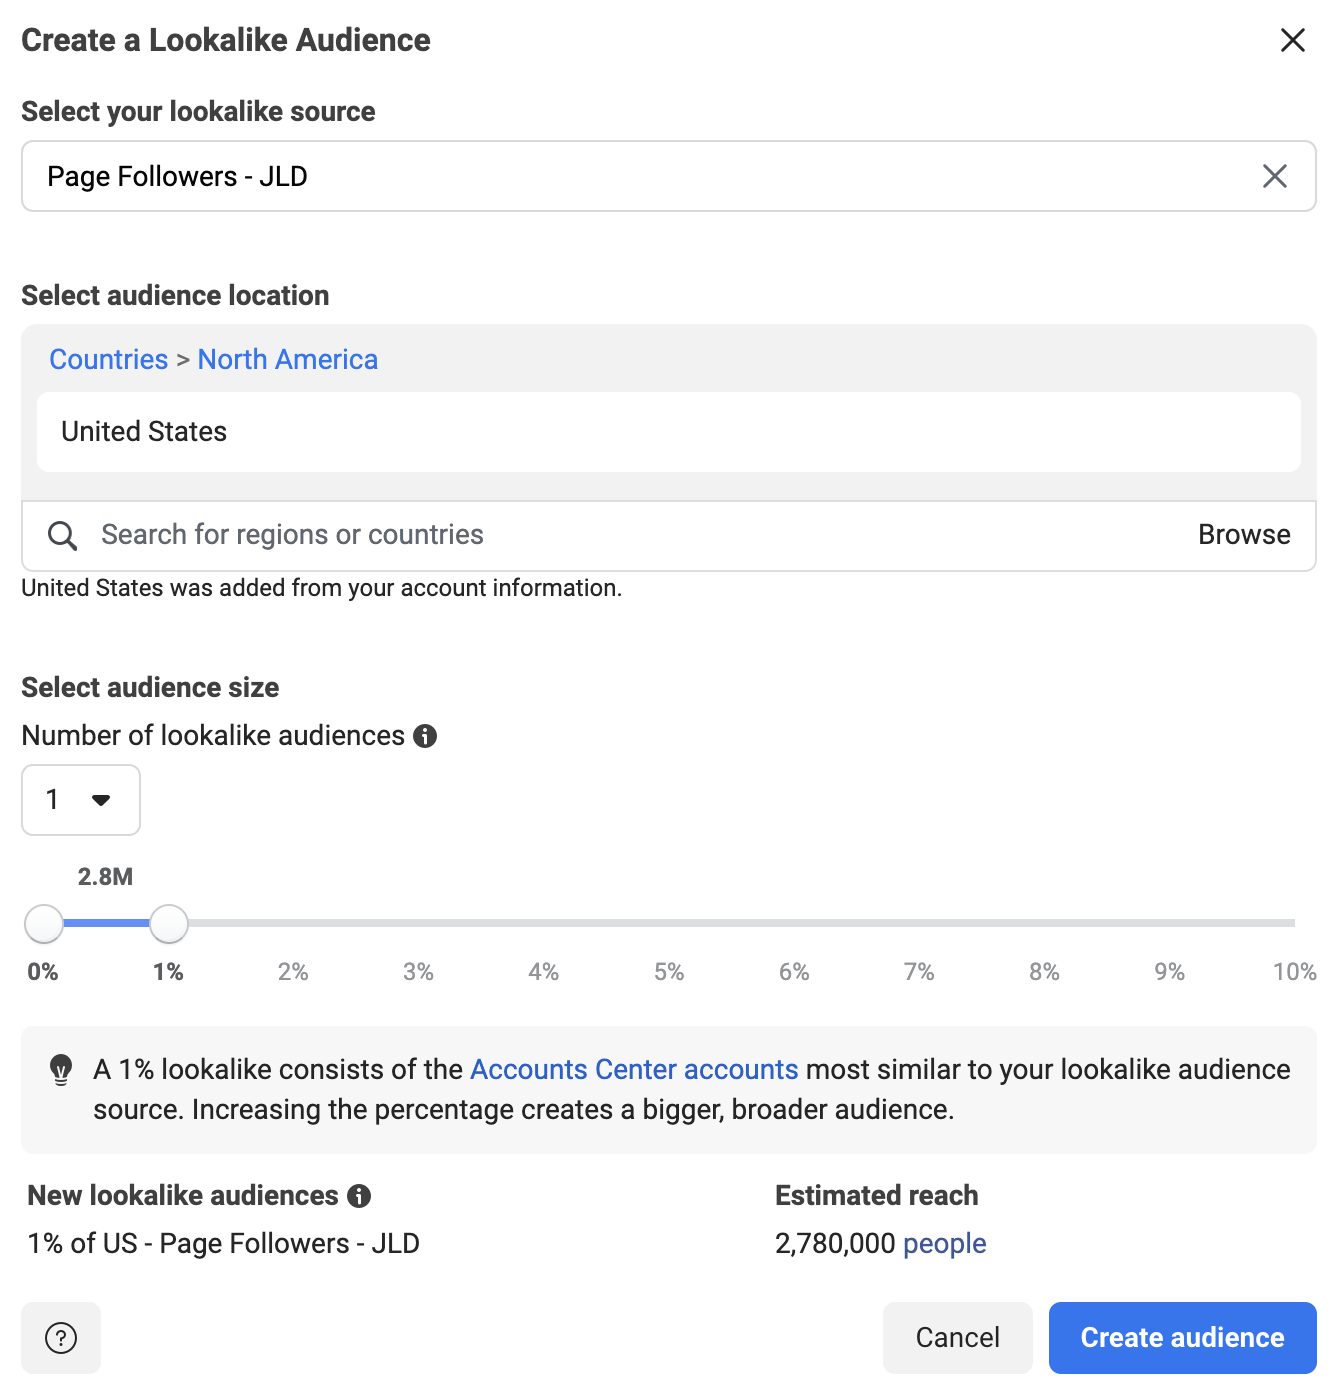This screenshot has width=1330, height=1386.
Task: Focus the Search for regions or countries field
Action: coord(640,535)
